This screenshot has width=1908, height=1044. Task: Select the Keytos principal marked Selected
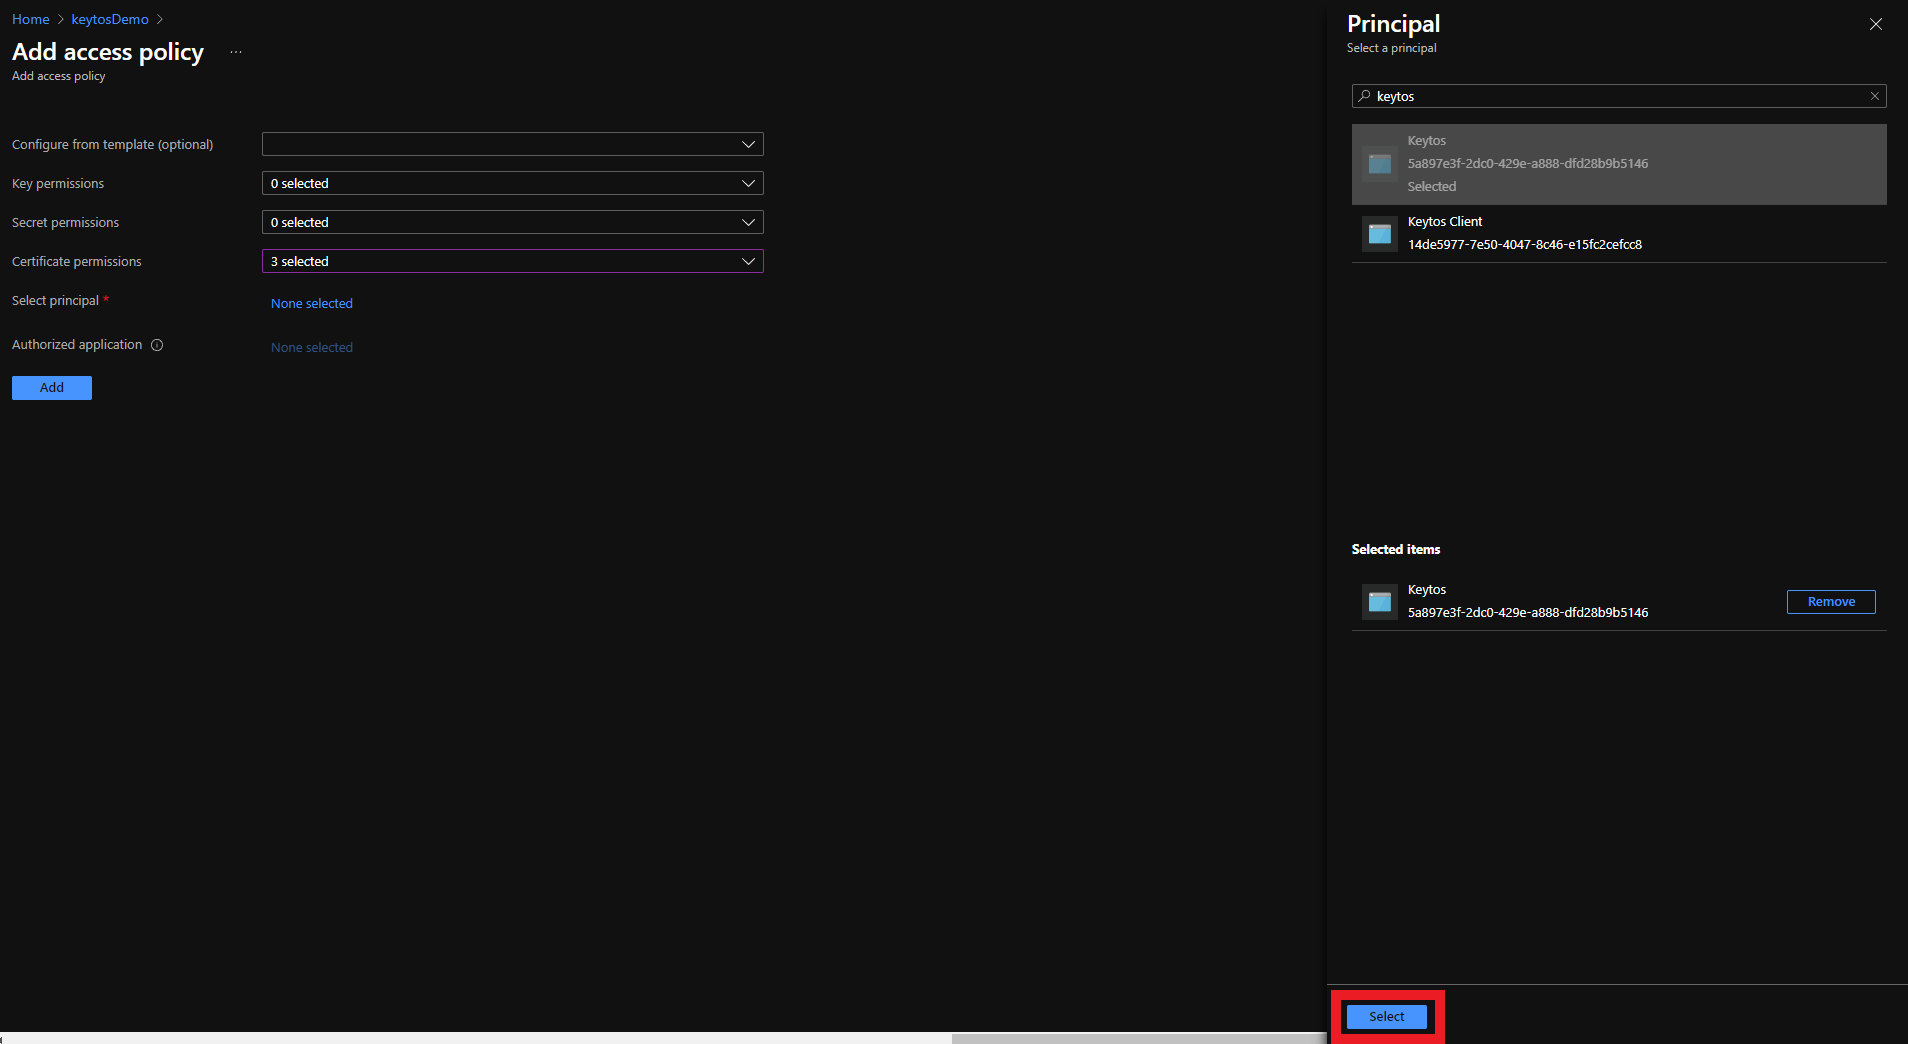[1619, 164]
